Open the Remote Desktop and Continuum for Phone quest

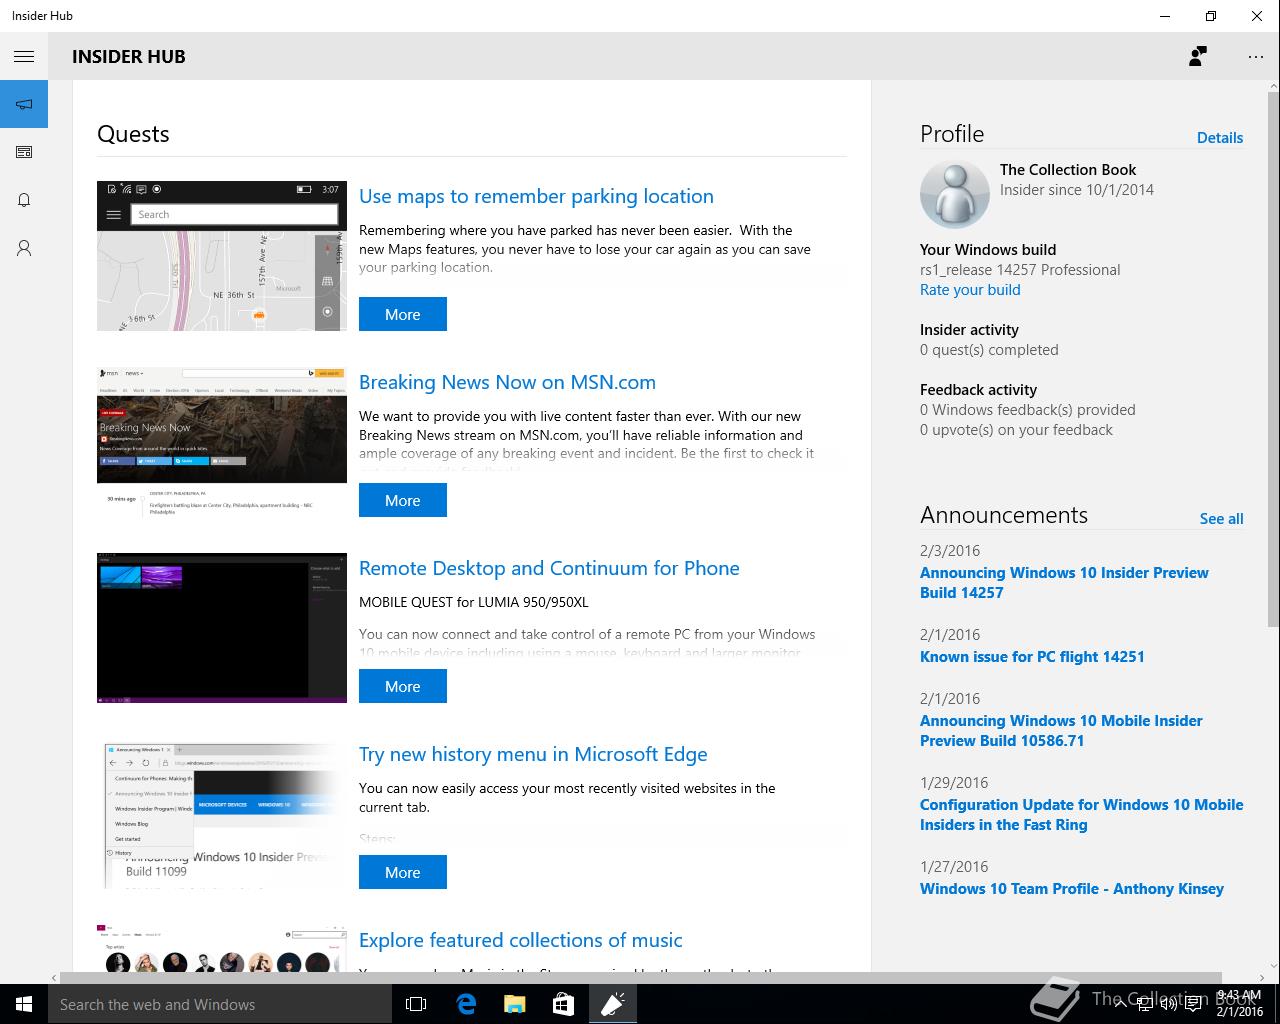pyautogui.click(x=549, y=568)
